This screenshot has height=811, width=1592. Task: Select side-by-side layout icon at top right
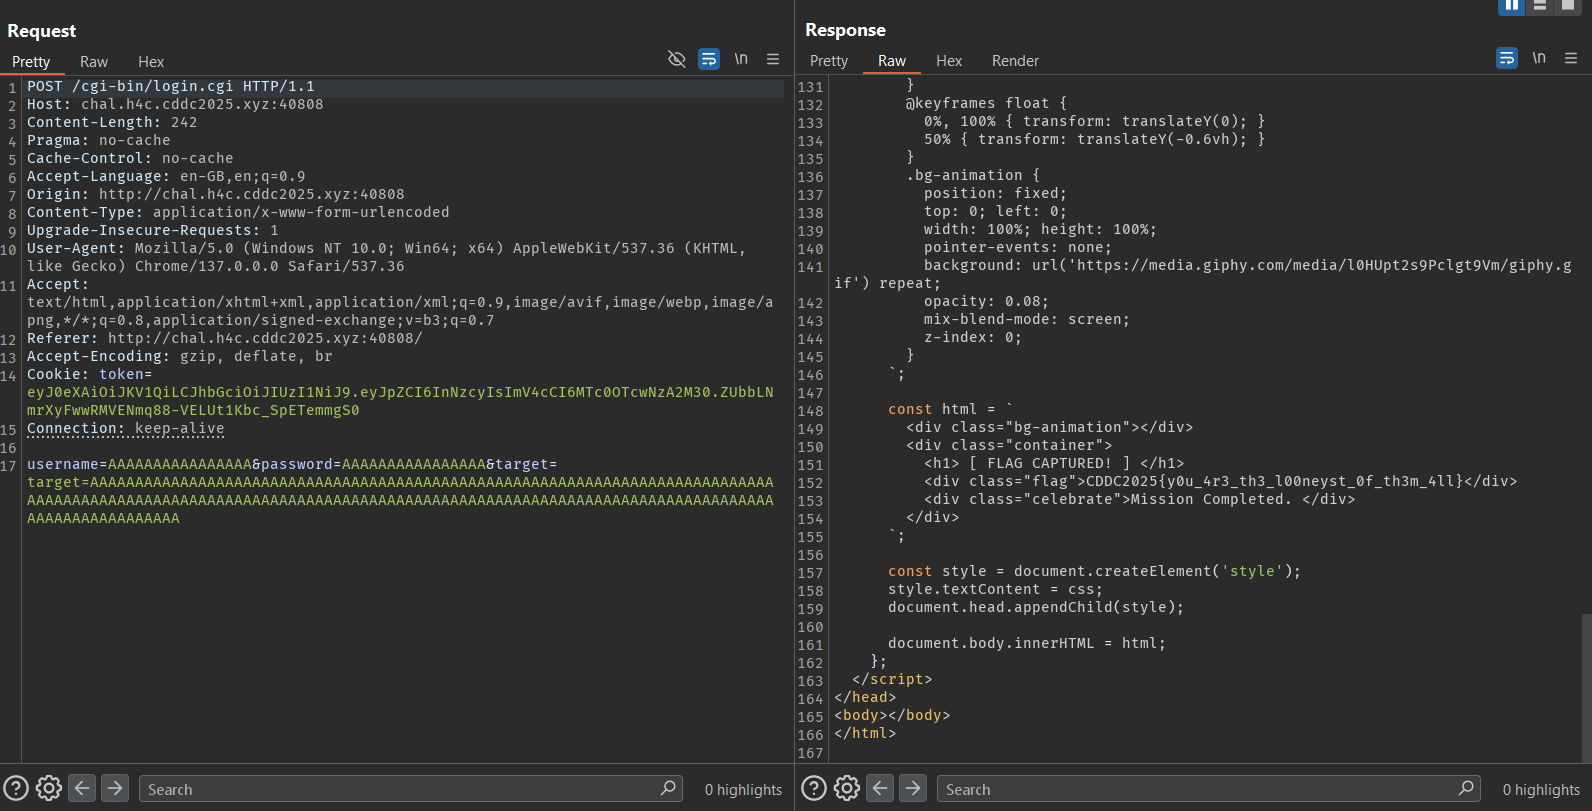click(1512, 5)
